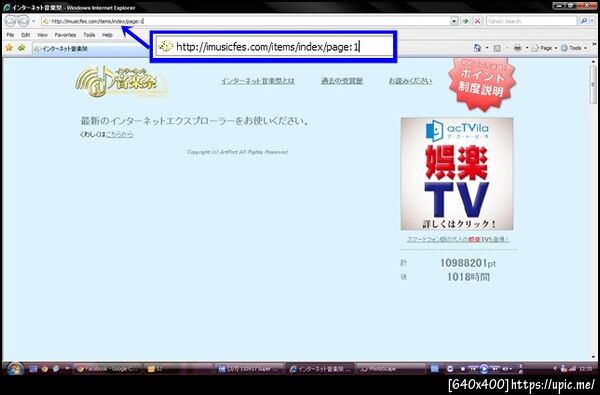The height and width of the screenshot is (395, 600).
Task: Expand the address bar history dropdown arrow
Action: pyautogui.click(x=454, y=21)
